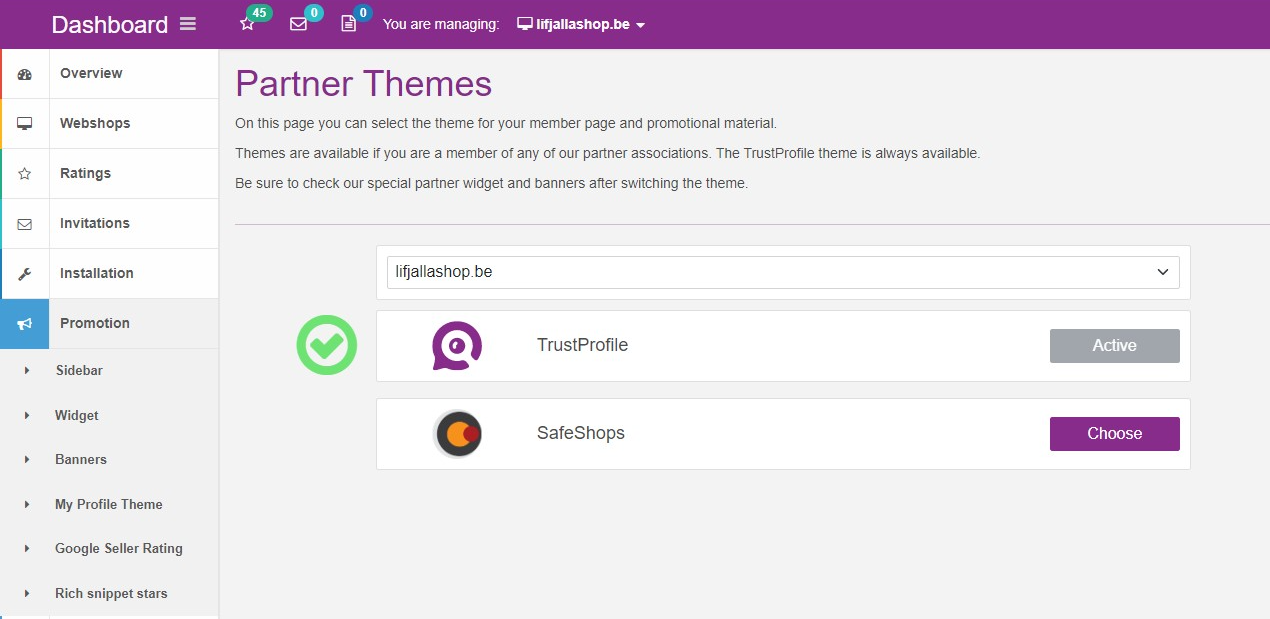The width and height of the screenshot is (1270, 619).
Task: Expand the Sidebar submenu arrow
Action: 27,371
